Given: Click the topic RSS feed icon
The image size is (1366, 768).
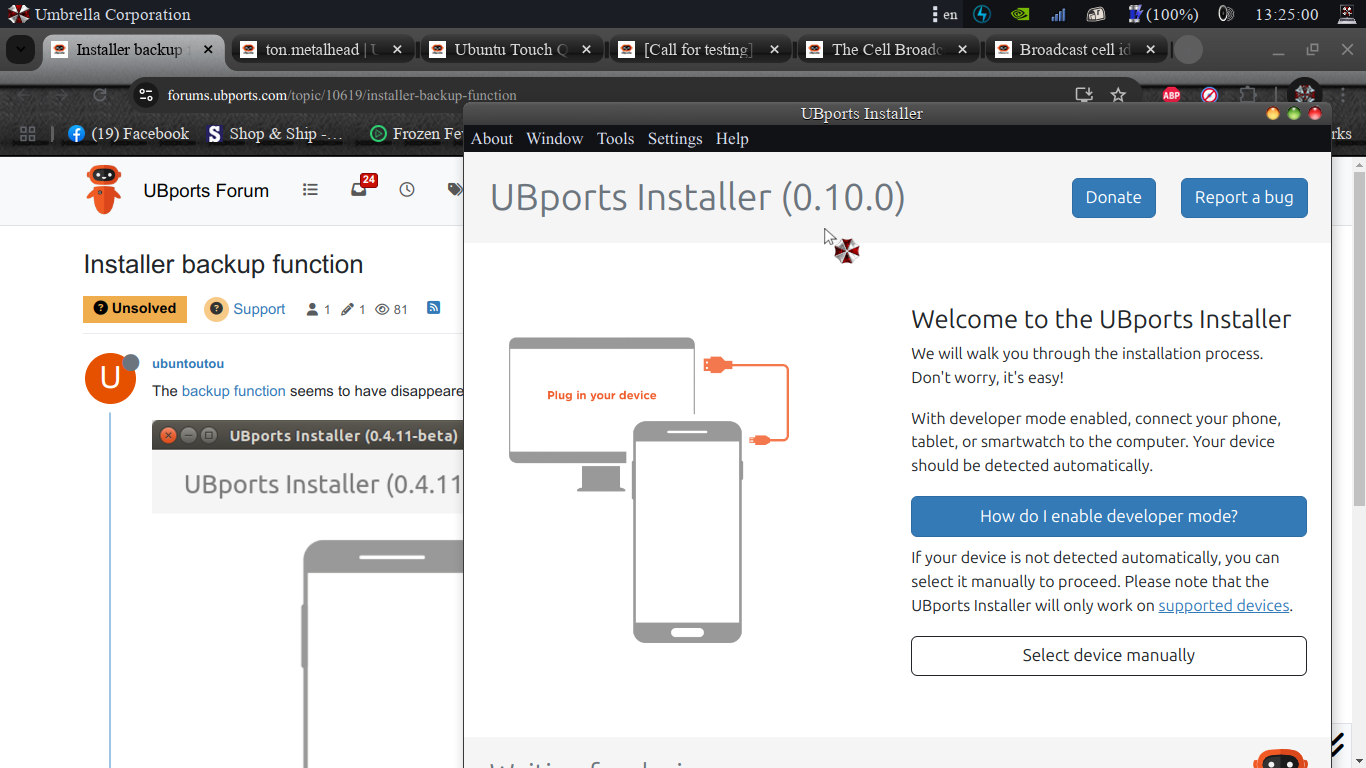Looking at the screenshot, I should (434, 308).
